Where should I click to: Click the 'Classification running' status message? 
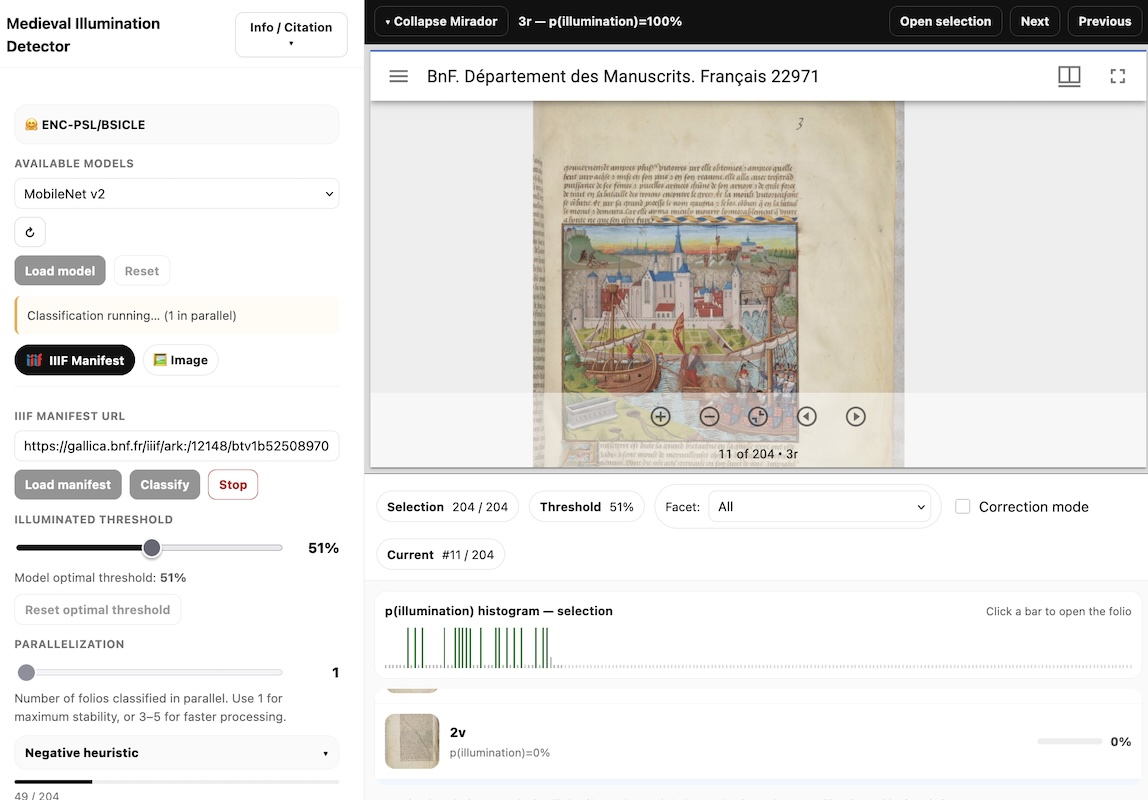[176, 315]
